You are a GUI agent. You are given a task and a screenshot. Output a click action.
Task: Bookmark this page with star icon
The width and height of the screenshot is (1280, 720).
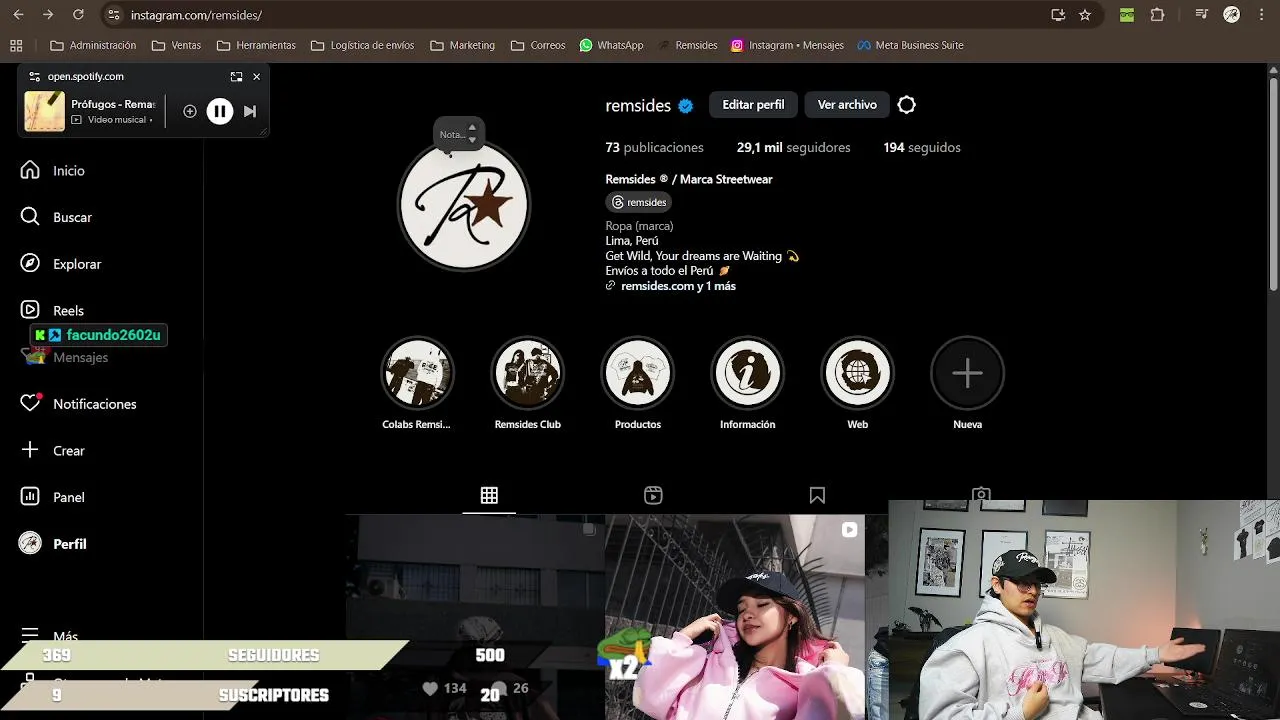click(x=1085, y=15)
